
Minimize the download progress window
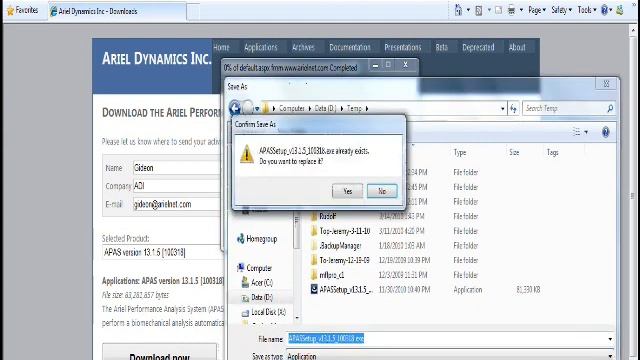(375, 65)
